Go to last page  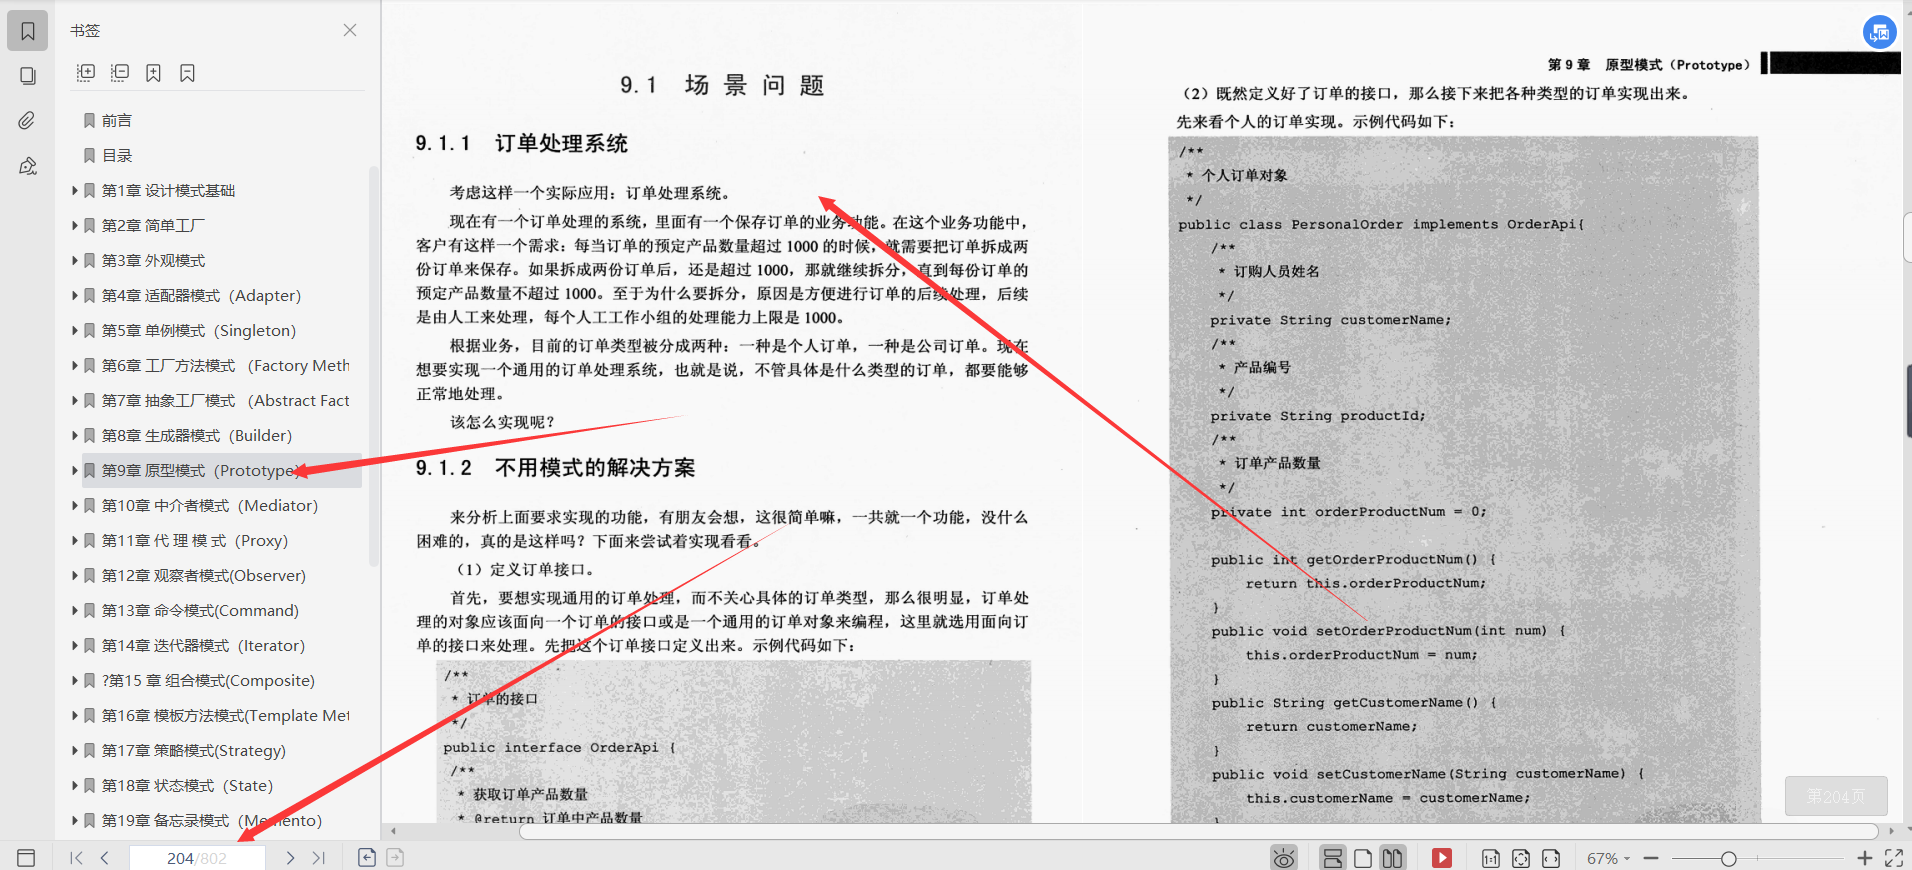(x=318, y=858)
